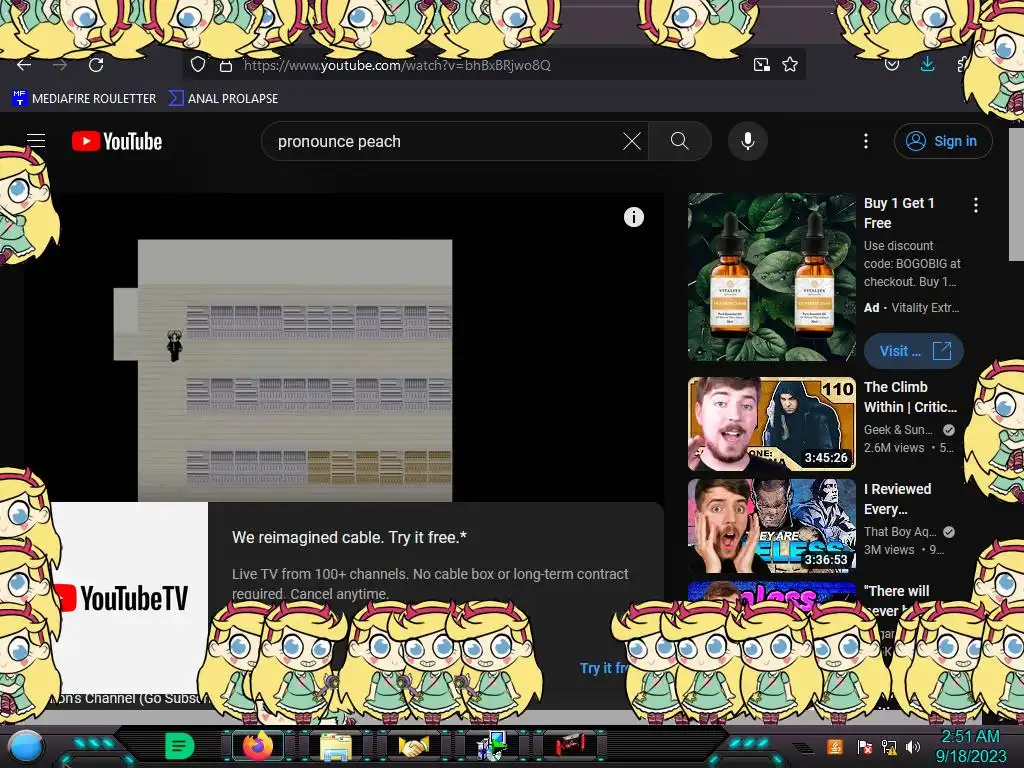Open ad options three-dot menu
The height and width of the screenshot is (768, 1024).
976,205
